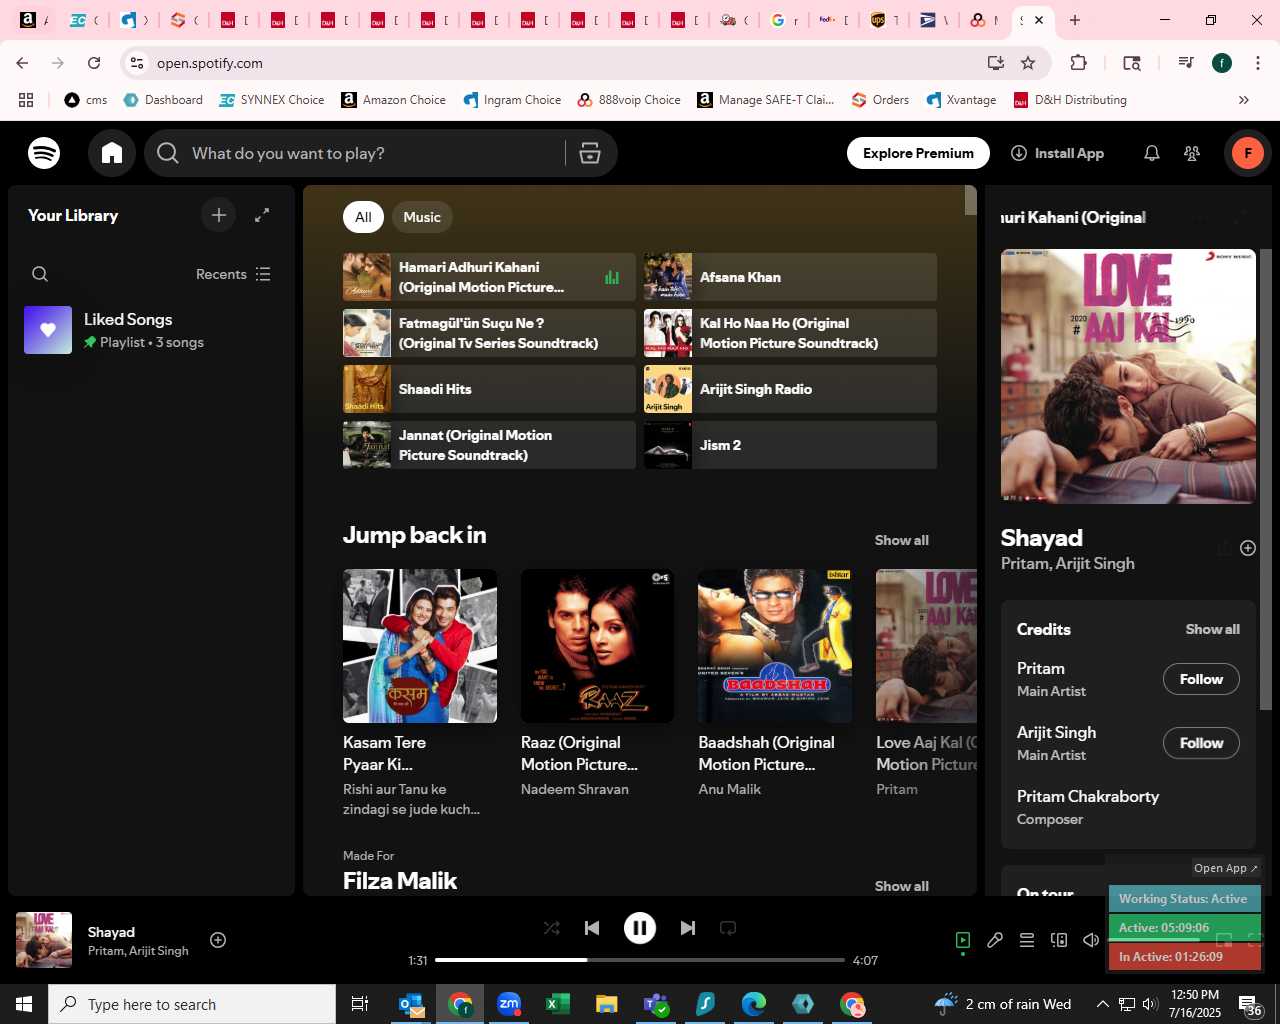This screenshot has height=1024, width=1280.
Task: Show lyrics with microphone icon
Action: [995, 940]
